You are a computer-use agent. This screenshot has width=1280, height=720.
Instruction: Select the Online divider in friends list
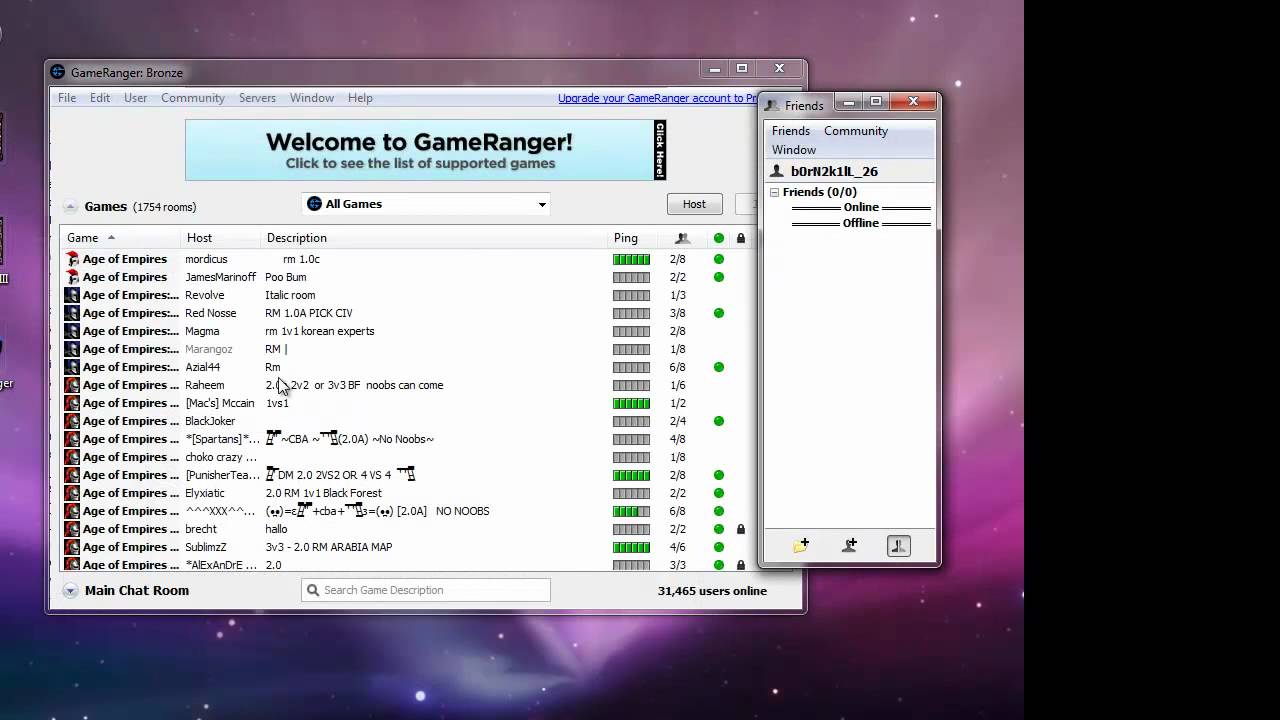[x=861, y=208]
